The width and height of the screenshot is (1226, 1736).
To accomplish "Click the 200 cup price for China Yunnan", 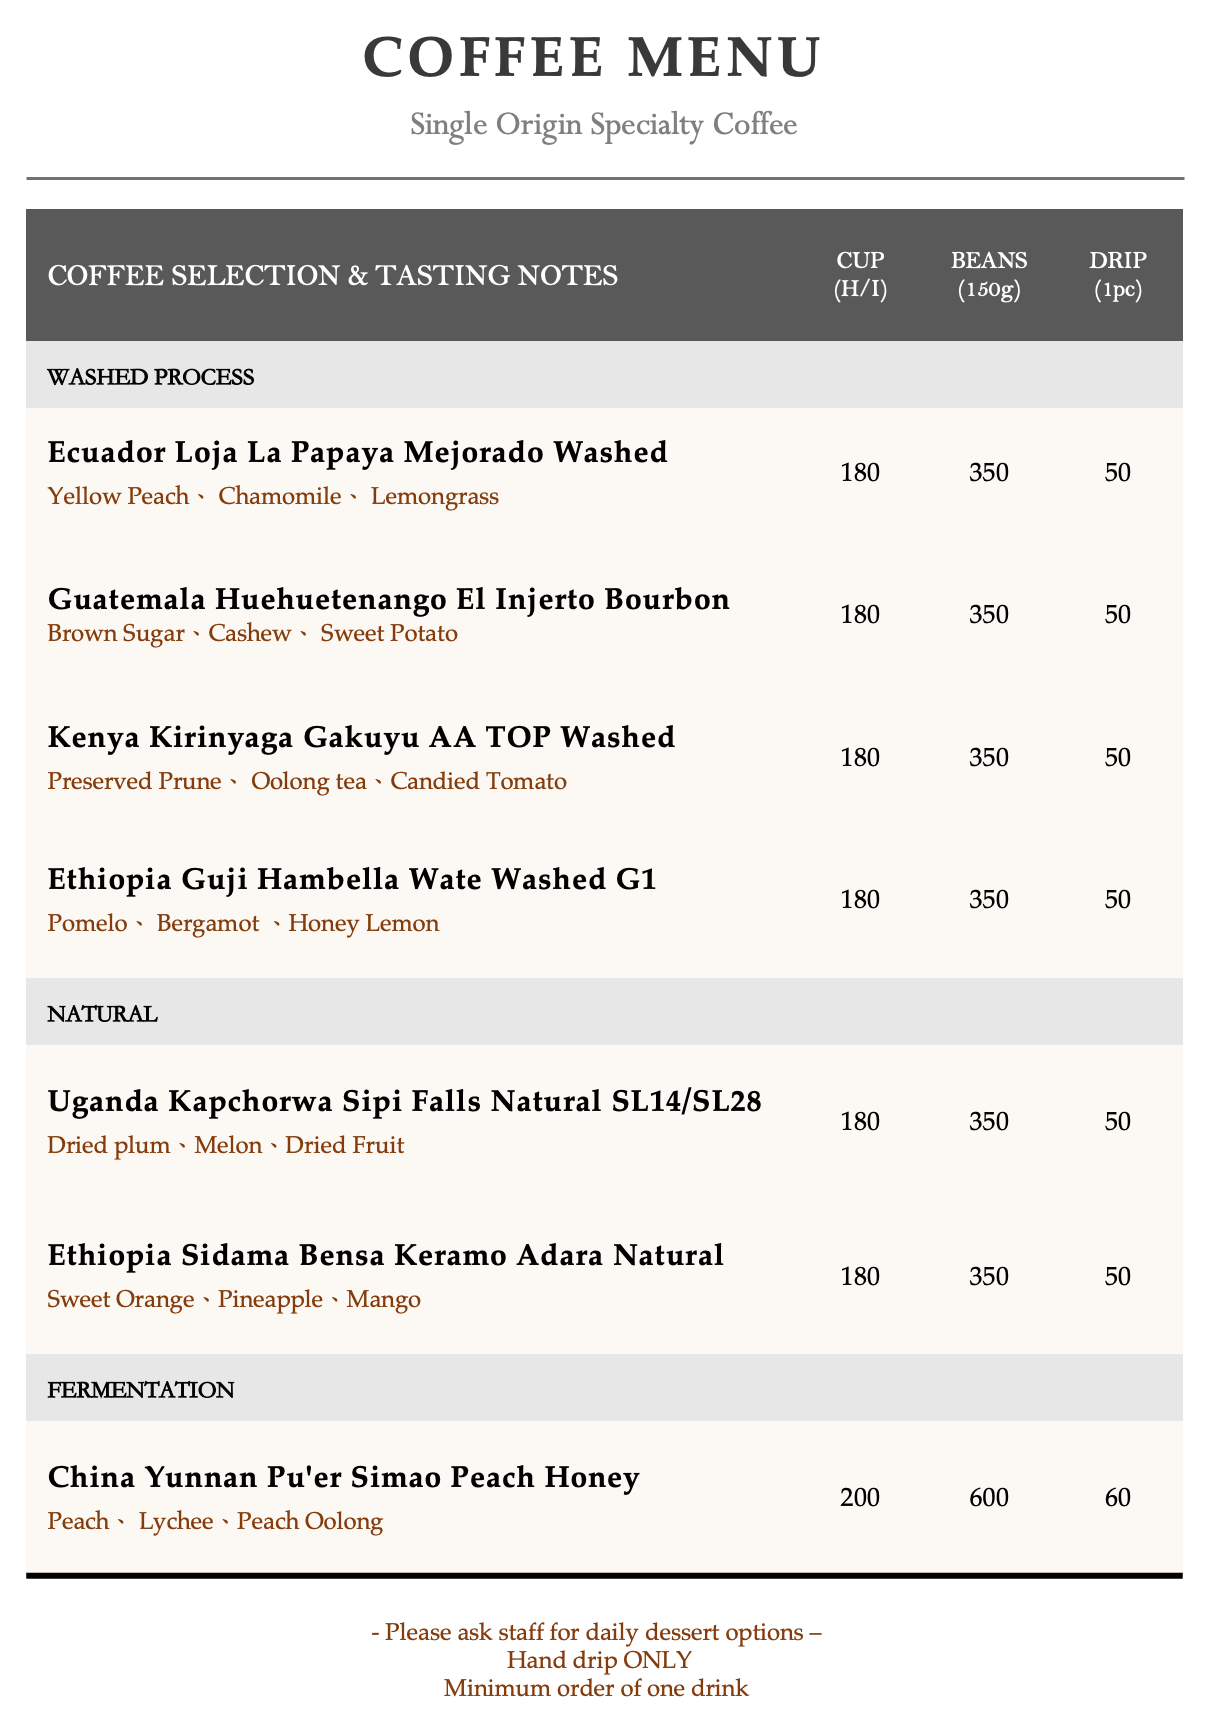I will point(860,1498).
